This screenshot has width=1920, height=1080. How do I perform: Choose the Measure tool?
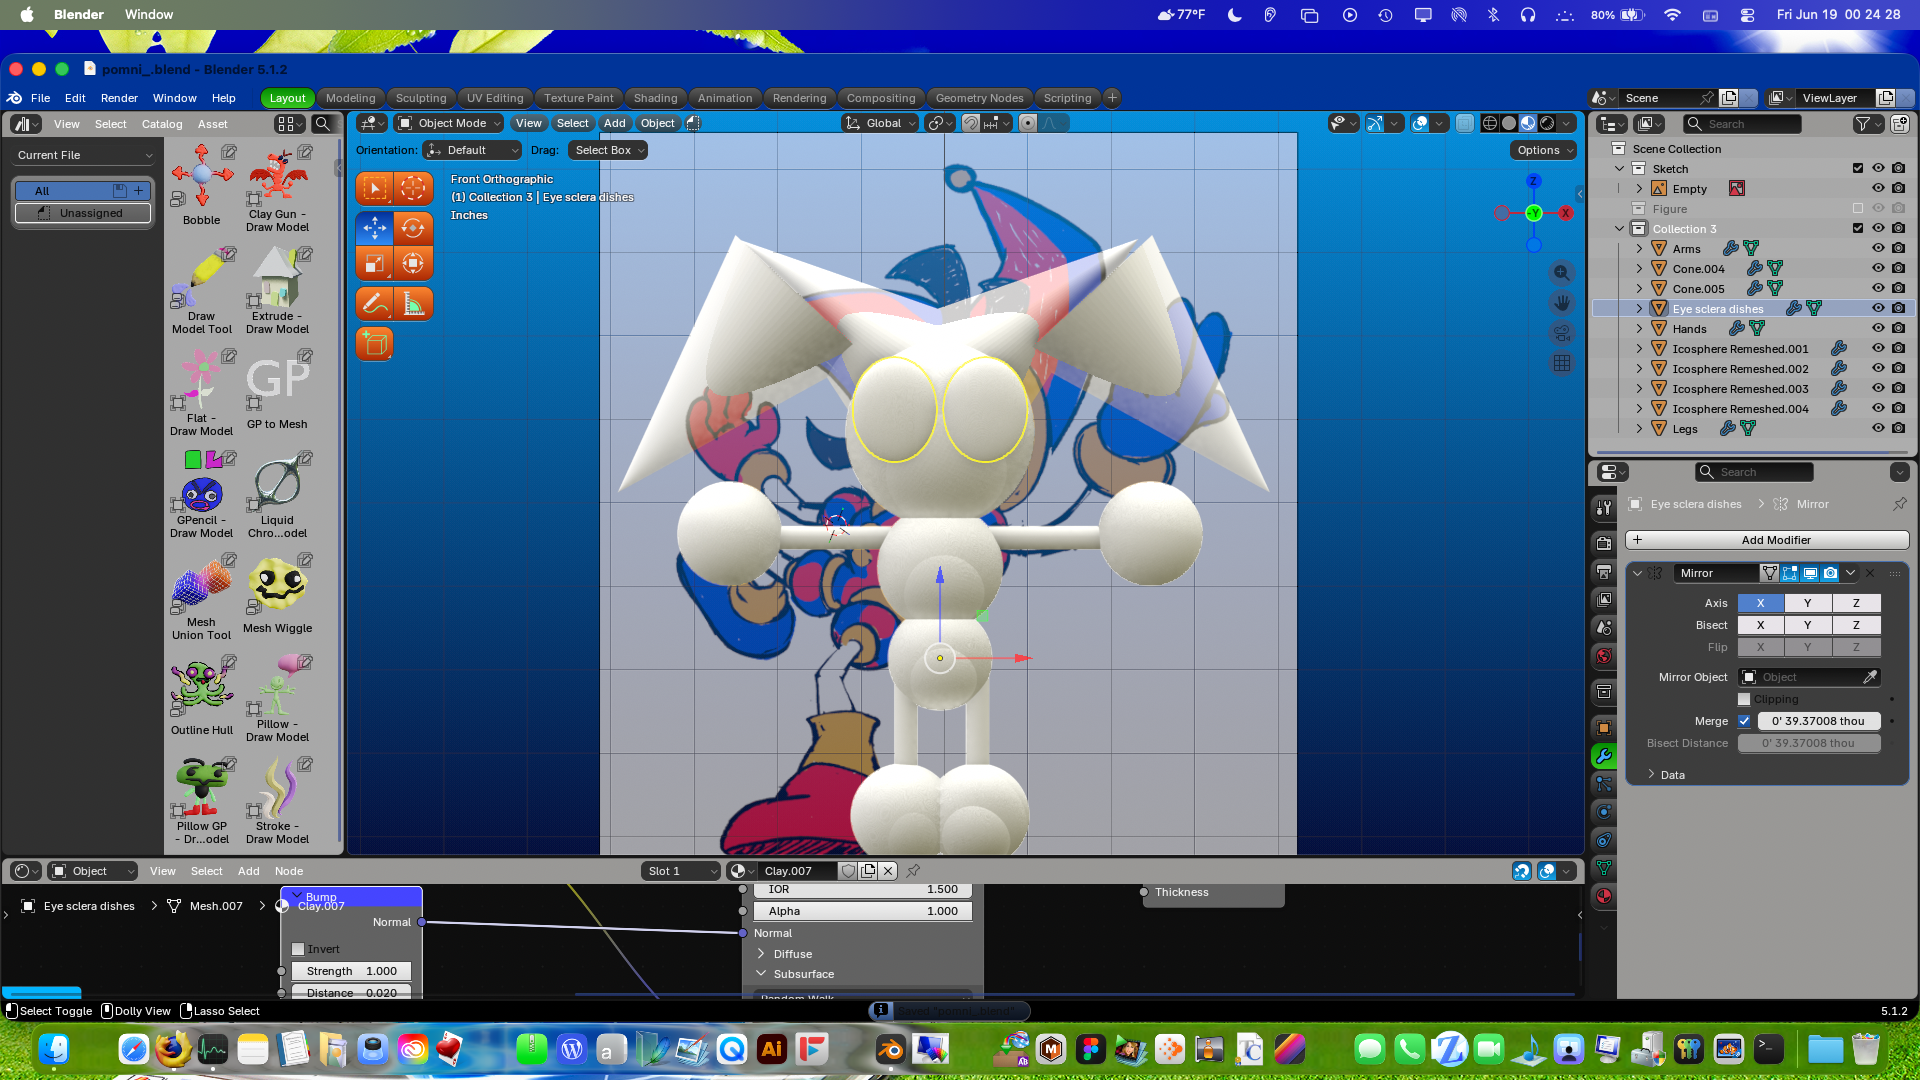(x=412, y=304)
